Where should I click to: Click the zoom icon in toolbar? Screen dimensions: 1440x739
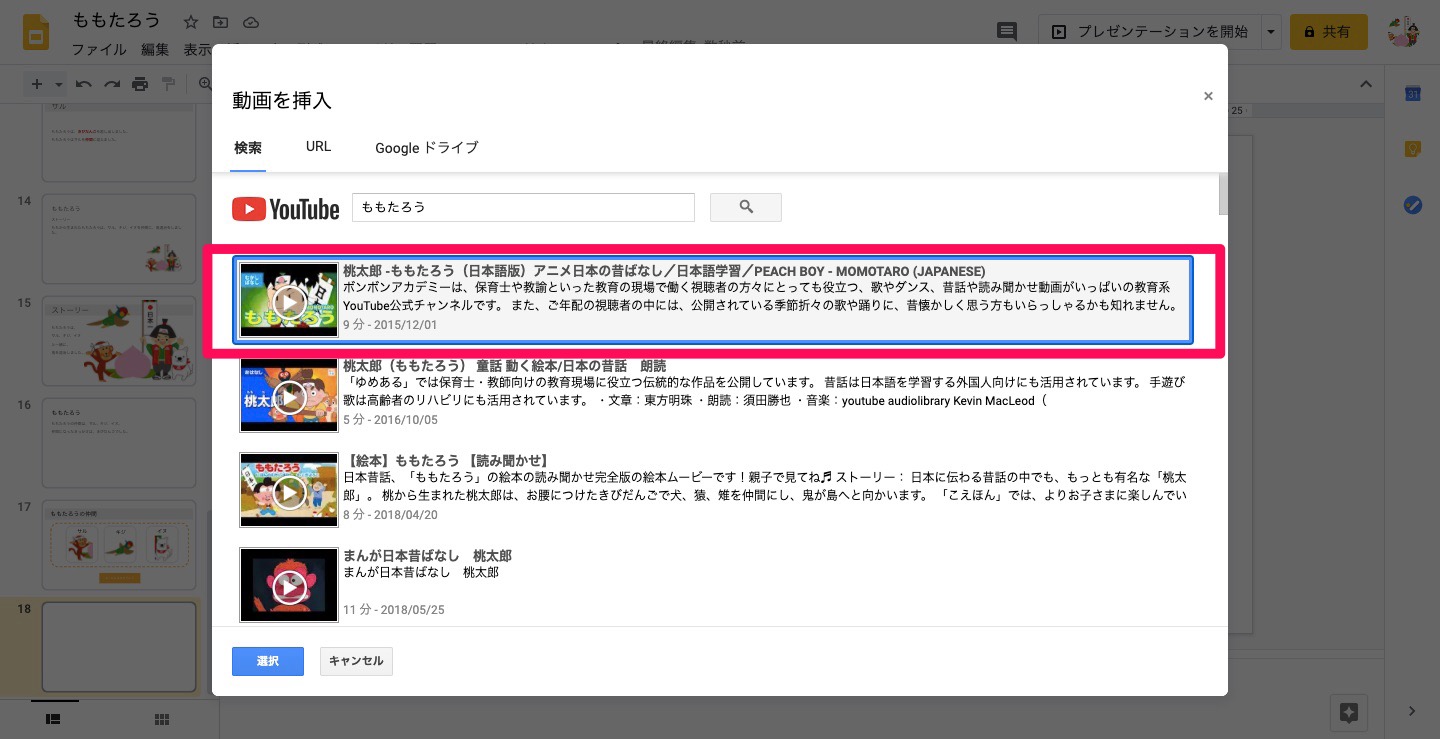(205, 84)
